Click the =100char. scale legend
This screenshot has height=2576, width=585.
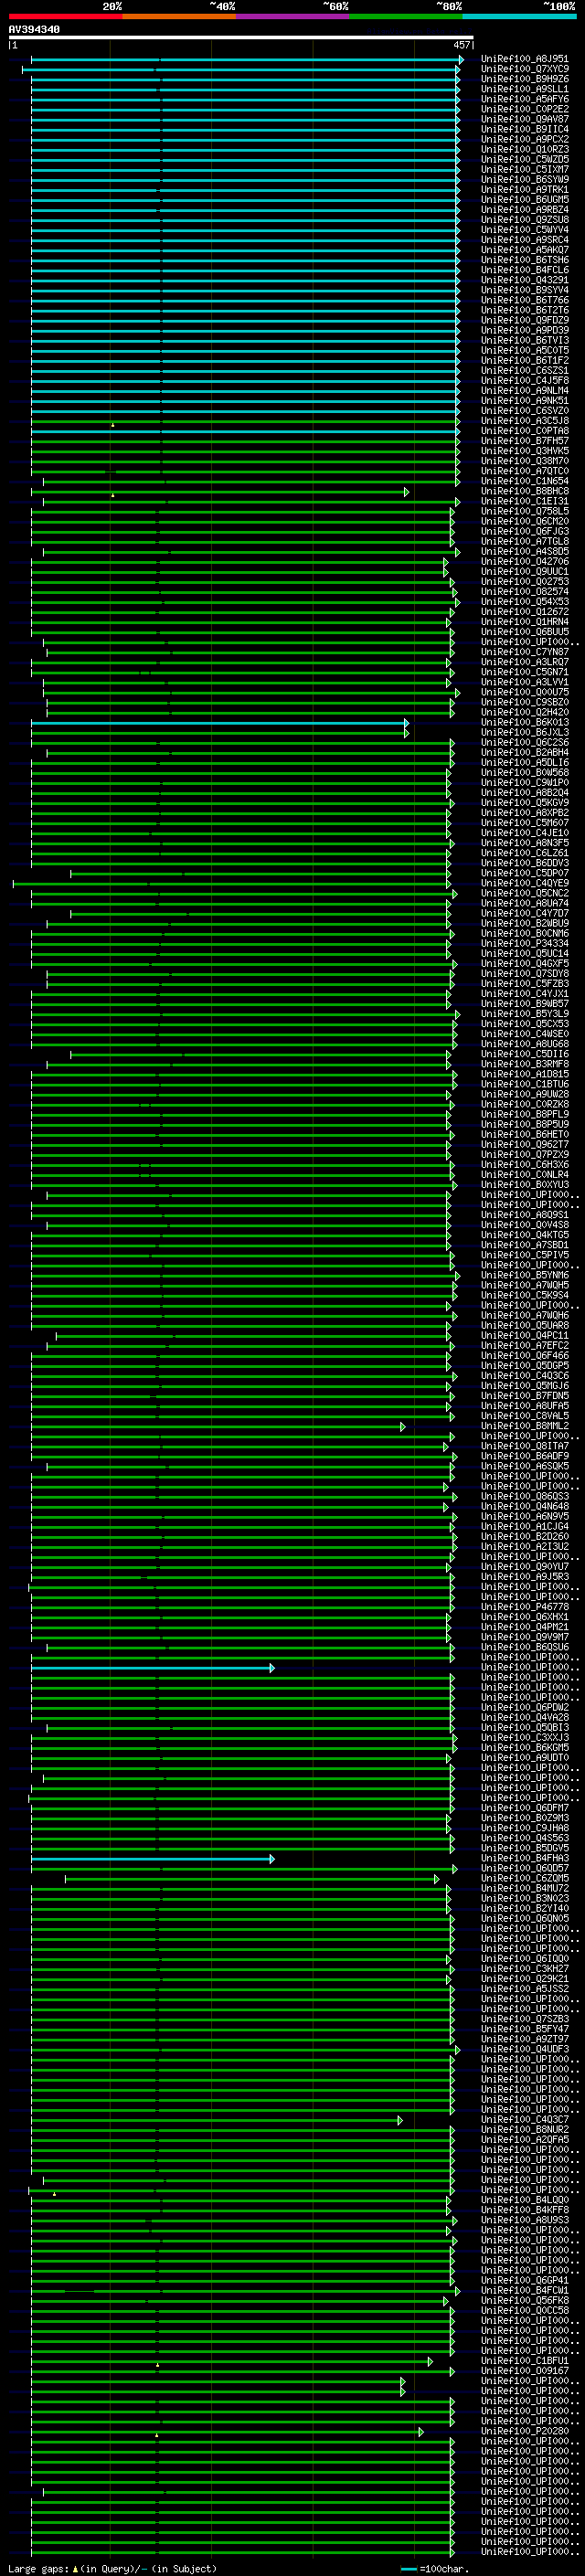pyautogui.click(x=435, y=2568)
